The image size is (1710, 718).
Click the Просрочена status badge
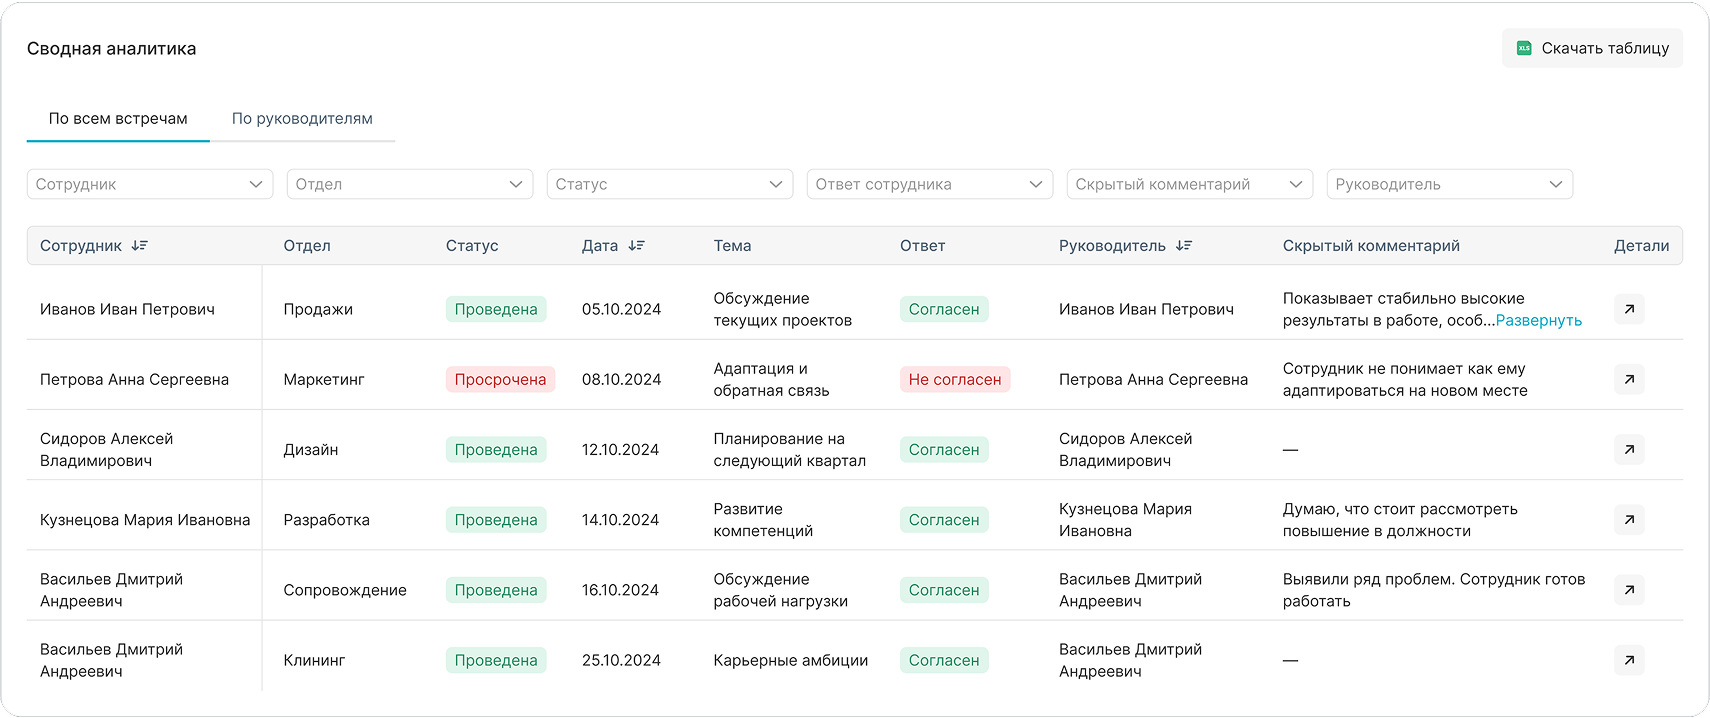(x=500, y=379)
